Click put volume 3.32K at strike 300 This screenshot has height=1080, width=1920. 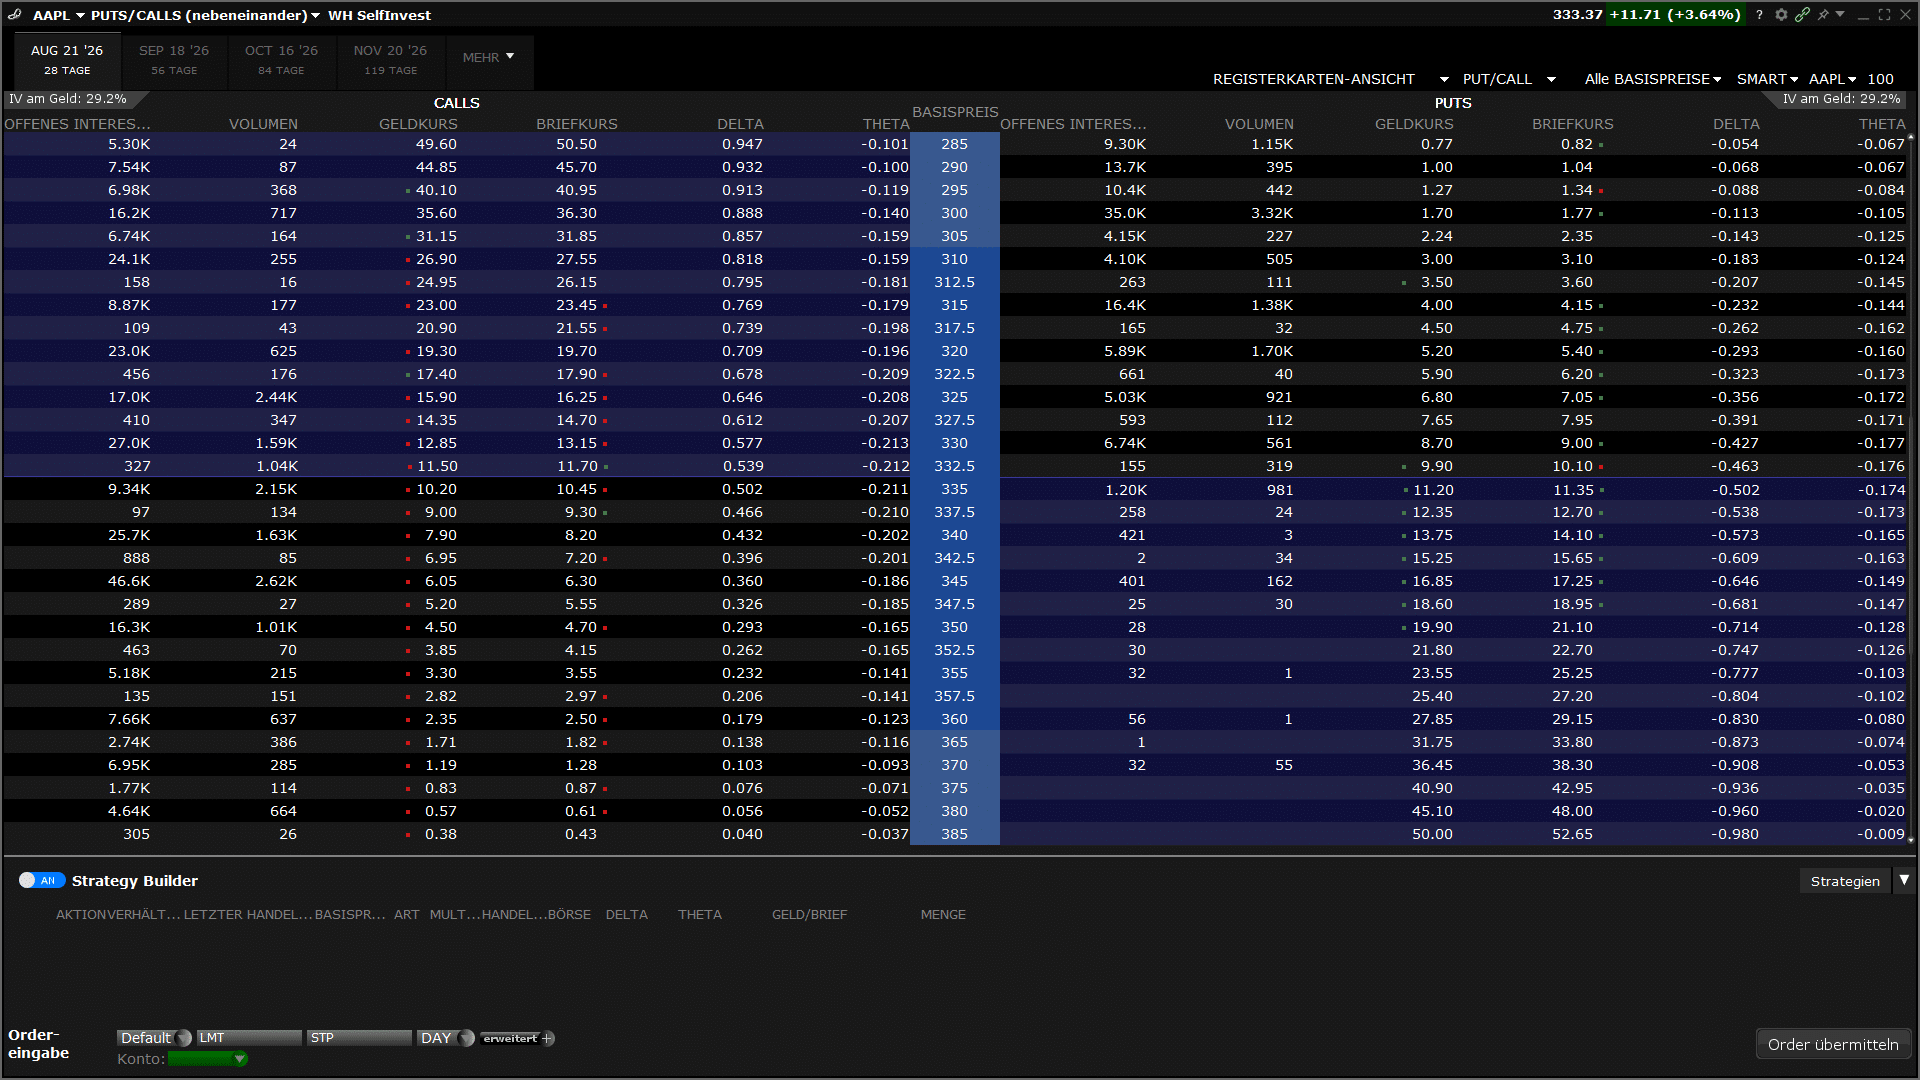tap(1272, 213)
